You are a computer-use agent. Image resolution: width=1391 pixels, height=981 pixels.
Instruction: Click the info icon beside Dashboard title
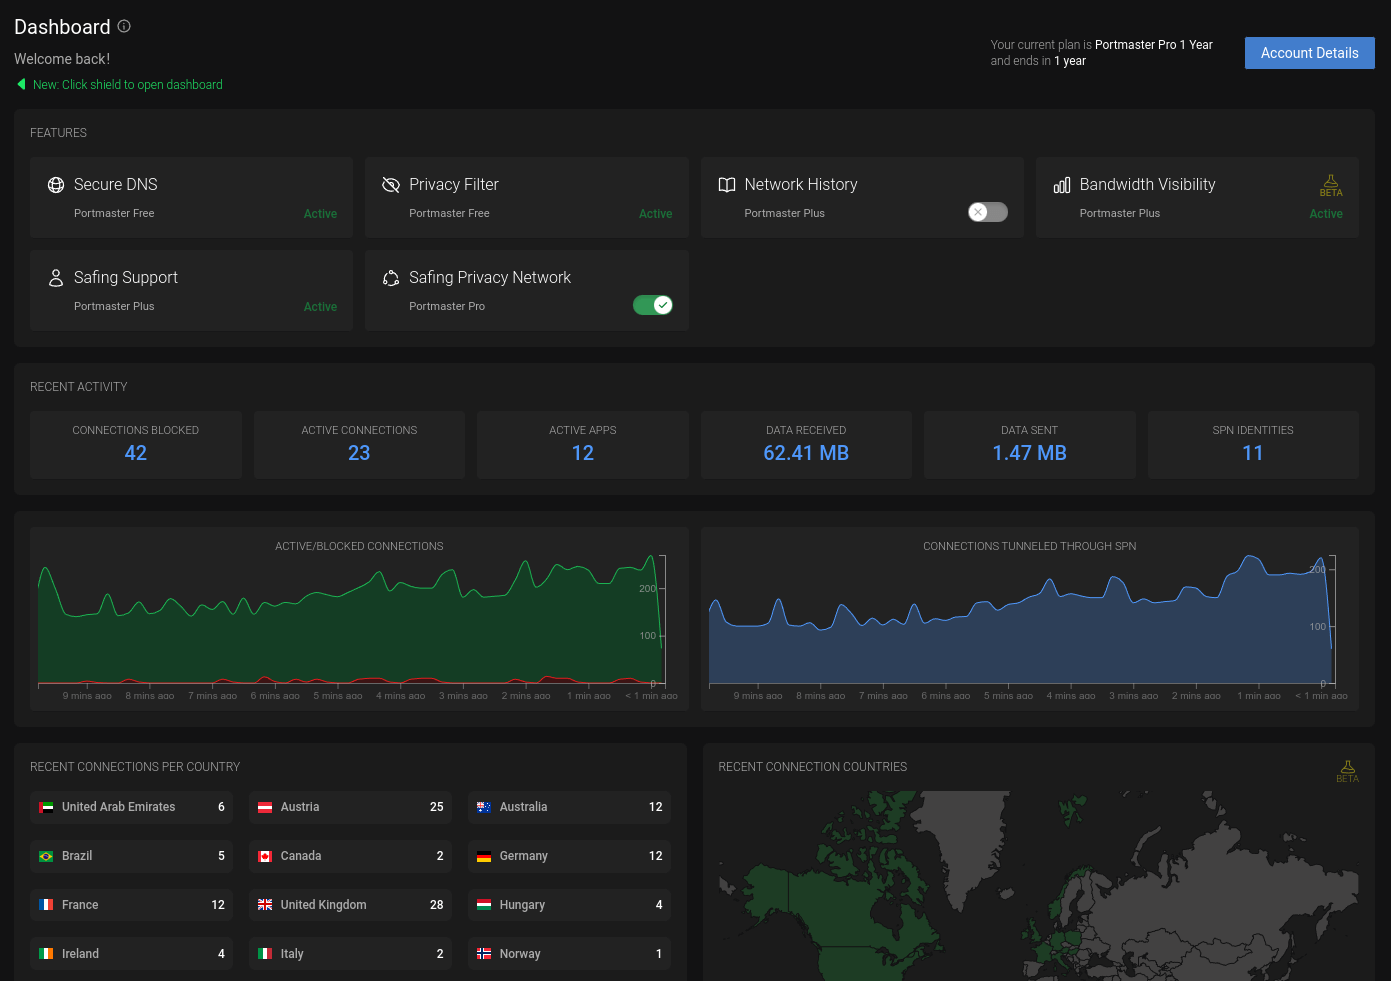(x=124, y=26)
